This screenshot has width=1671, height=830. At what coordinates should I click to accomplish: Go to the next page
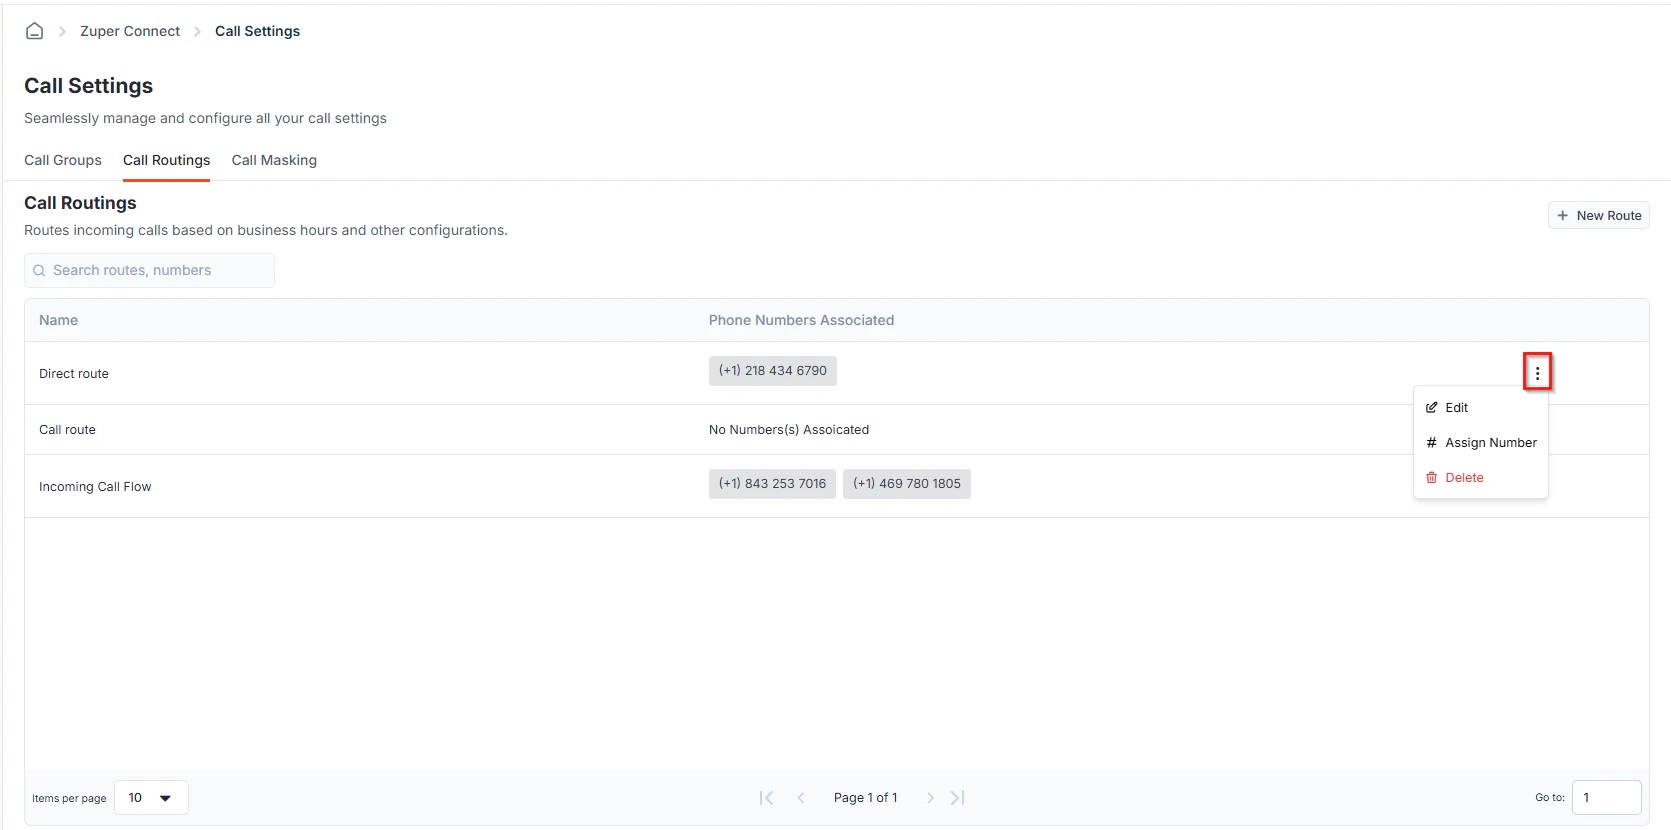(930, 798)
